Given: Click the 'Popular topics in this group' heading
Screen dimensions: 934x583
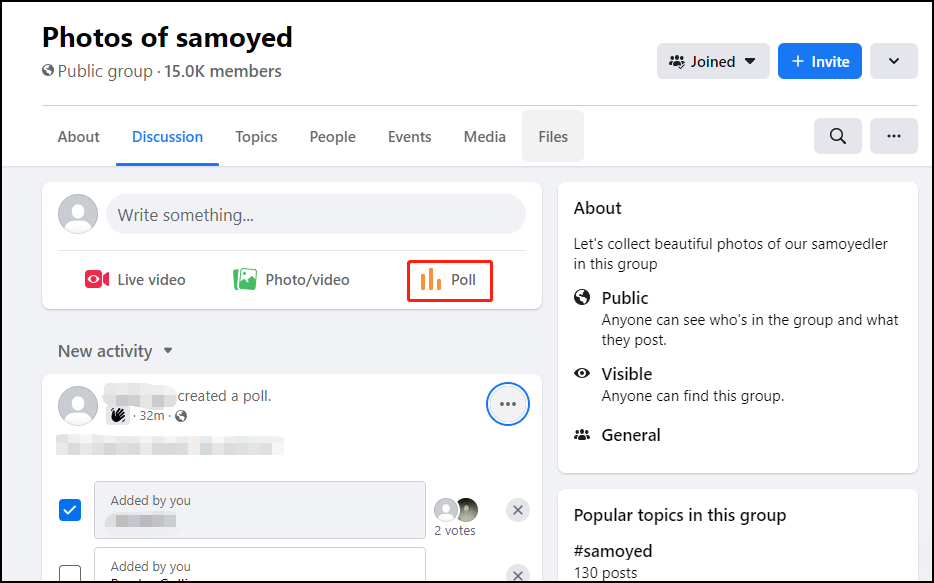Looking at the screenshot, I should (x=680, y=515).
